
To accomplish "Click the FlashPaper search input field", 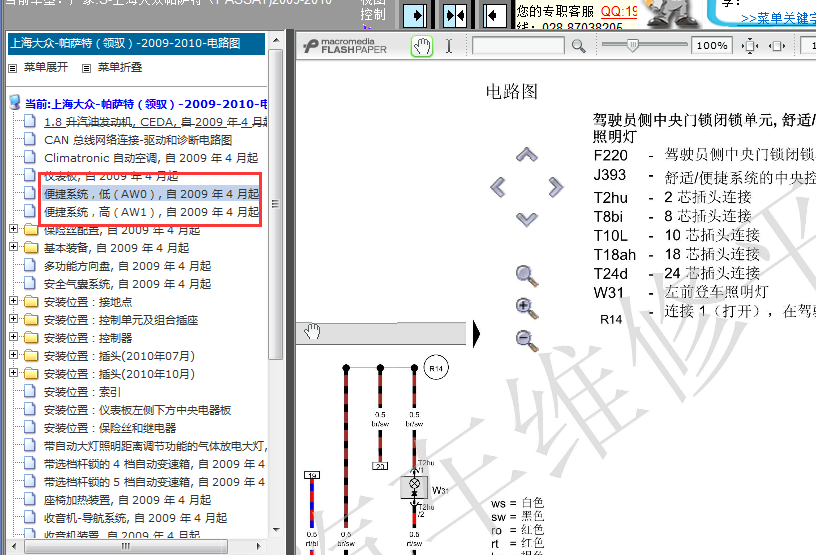I will pos(518,46).
